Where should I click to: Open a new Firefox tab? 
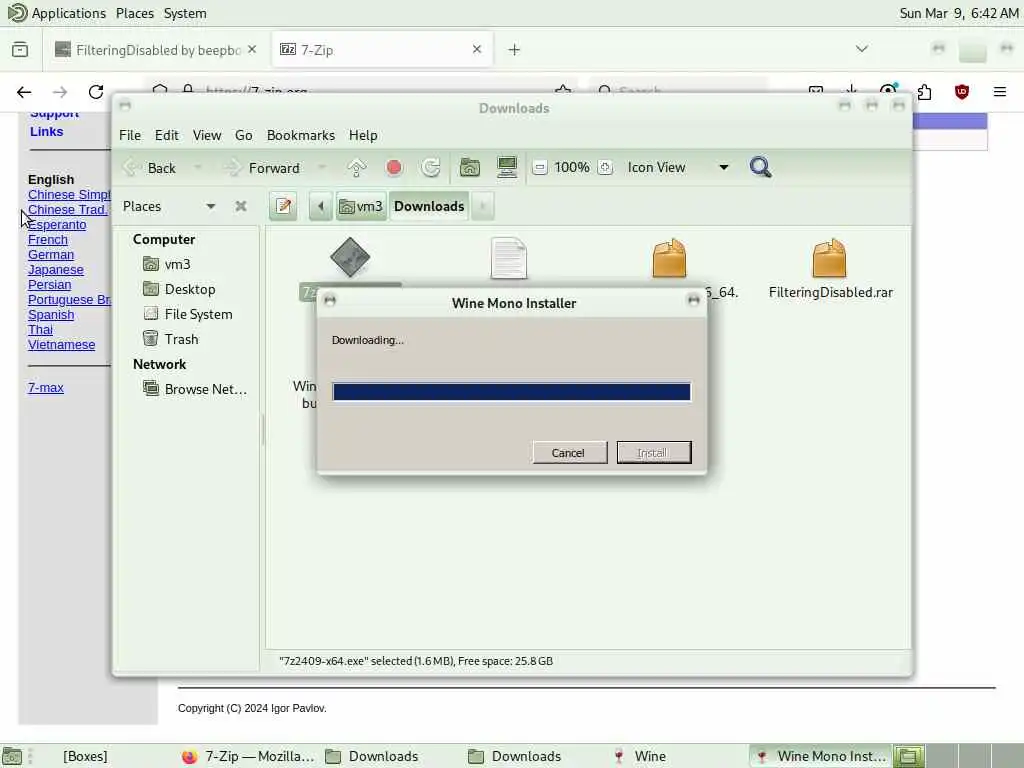(x=514, y=50)
